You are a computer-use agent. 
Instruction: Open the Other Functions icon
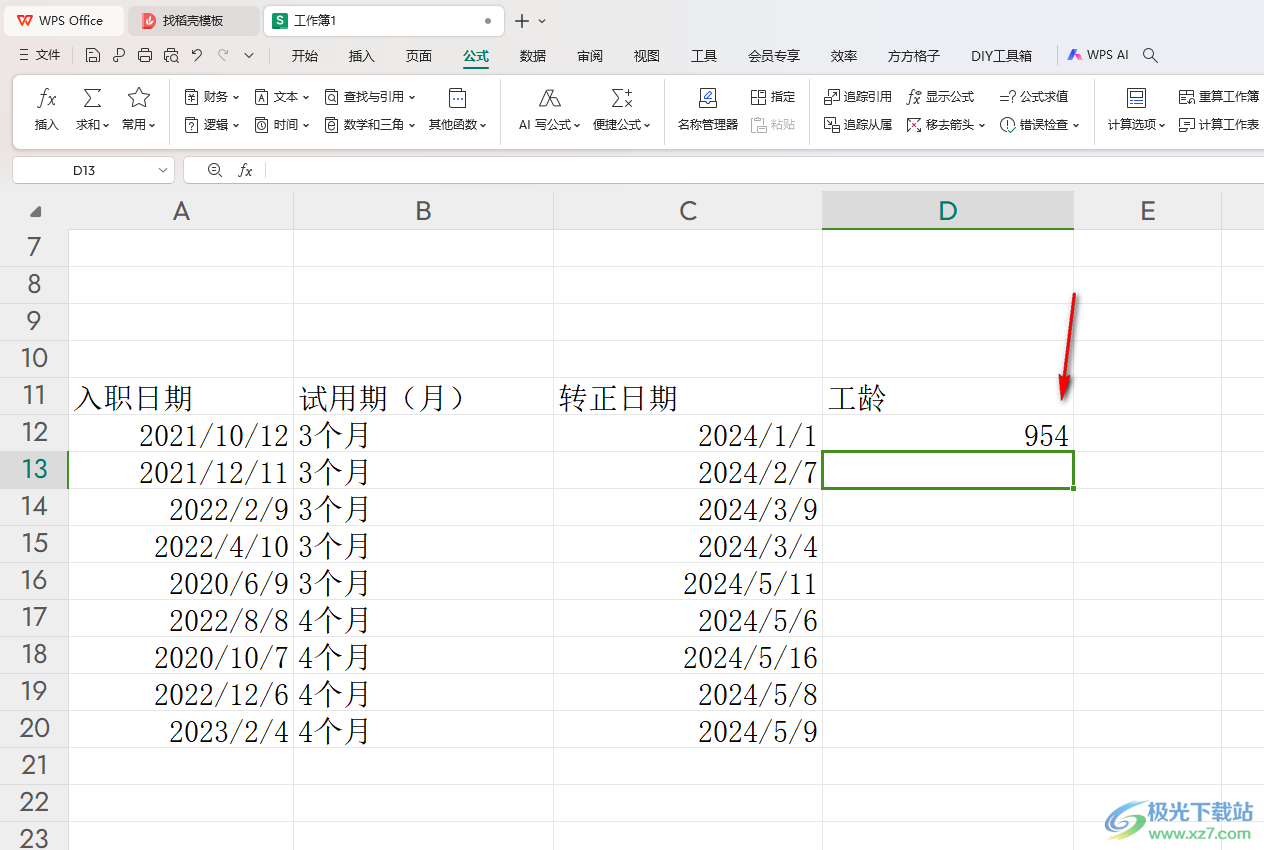457,98
